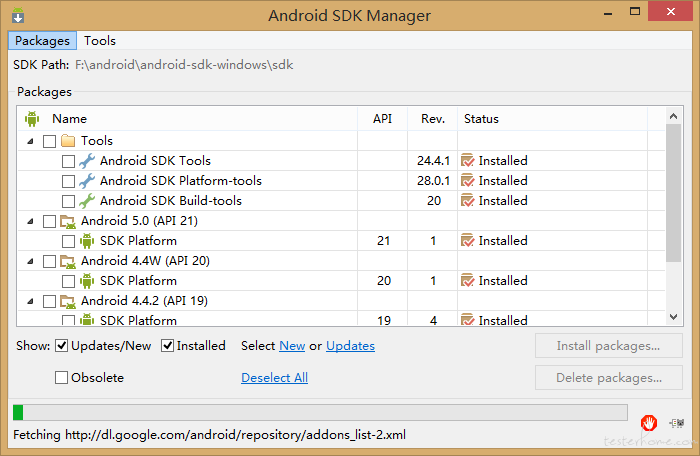The image size is (700, 456).
Task: Open the Tools menu
Action: click(x=100, y=41)
